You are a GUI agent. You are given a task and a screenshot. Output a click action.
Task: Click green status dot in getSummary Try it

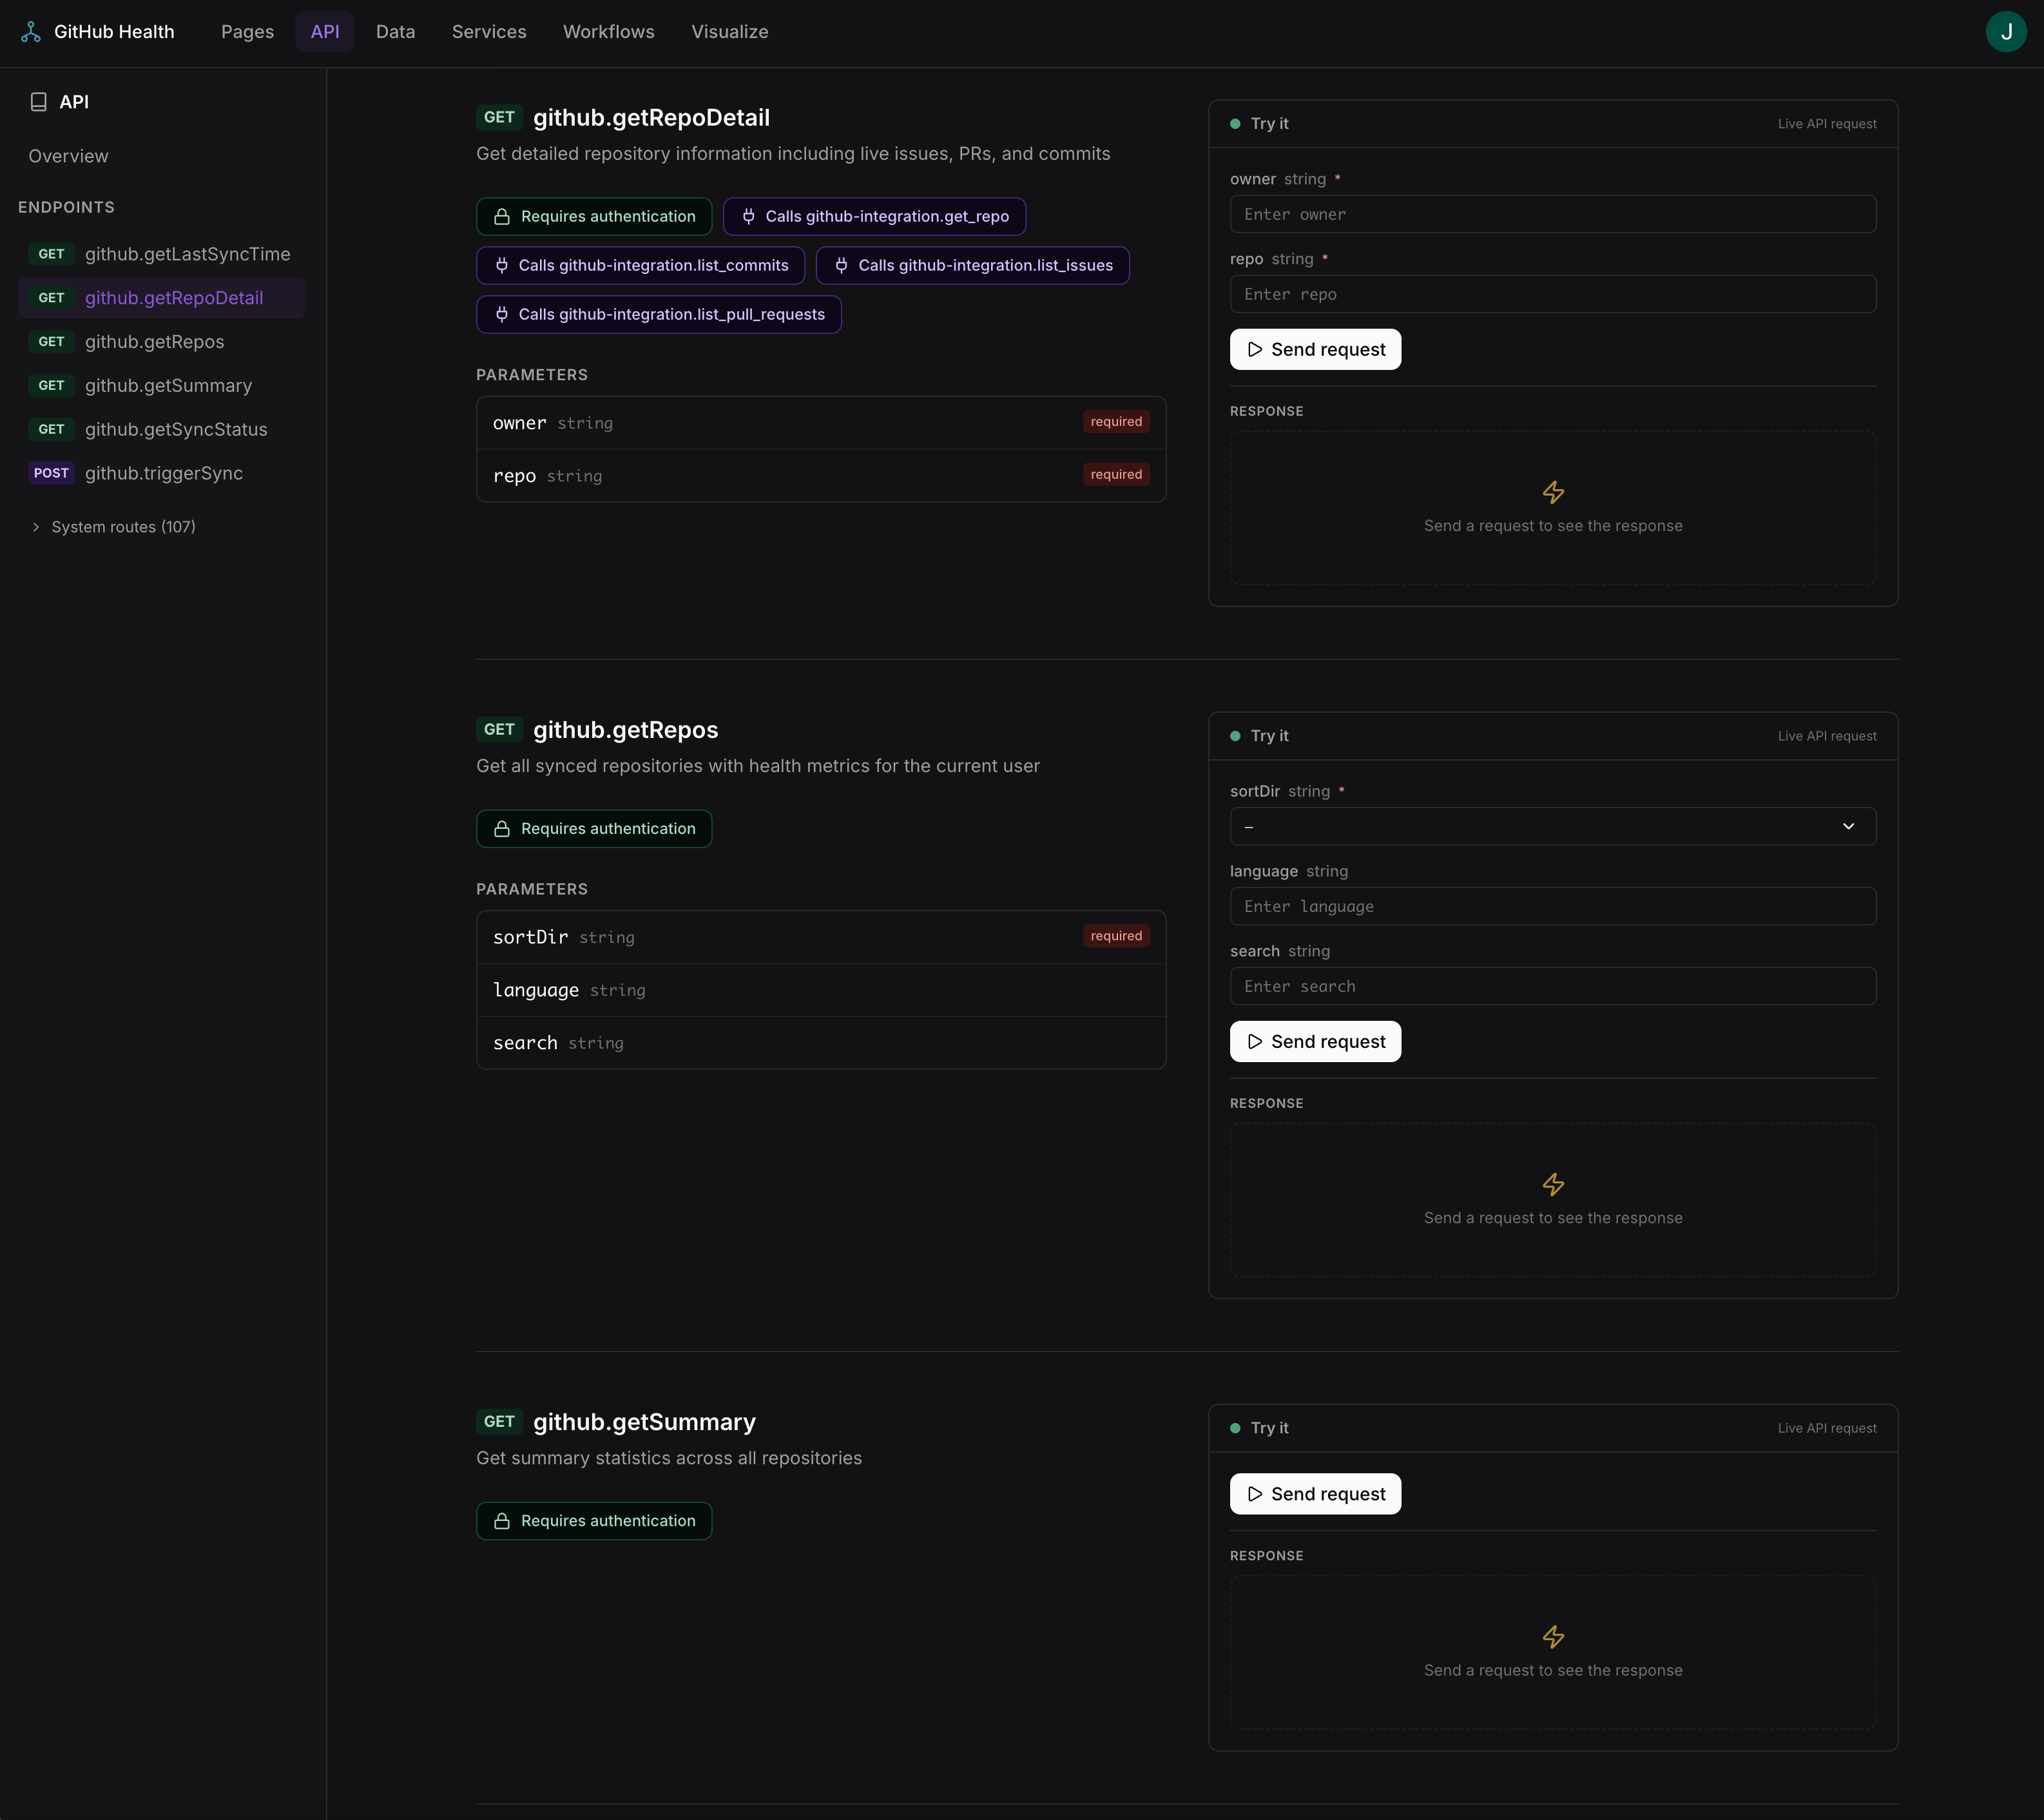[x=1235, y=1428]
